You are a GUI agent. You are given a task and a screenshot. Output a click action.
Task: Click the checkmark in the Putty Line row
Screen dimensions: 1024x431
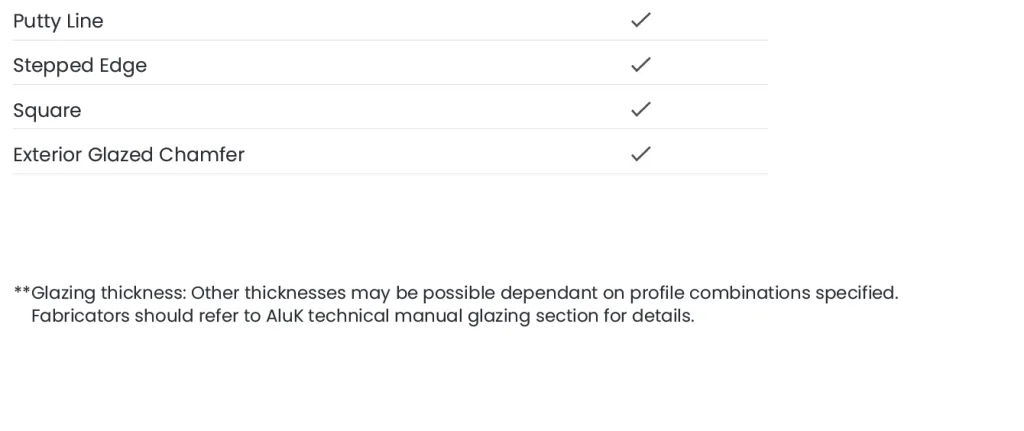click(x=641, y=20)
